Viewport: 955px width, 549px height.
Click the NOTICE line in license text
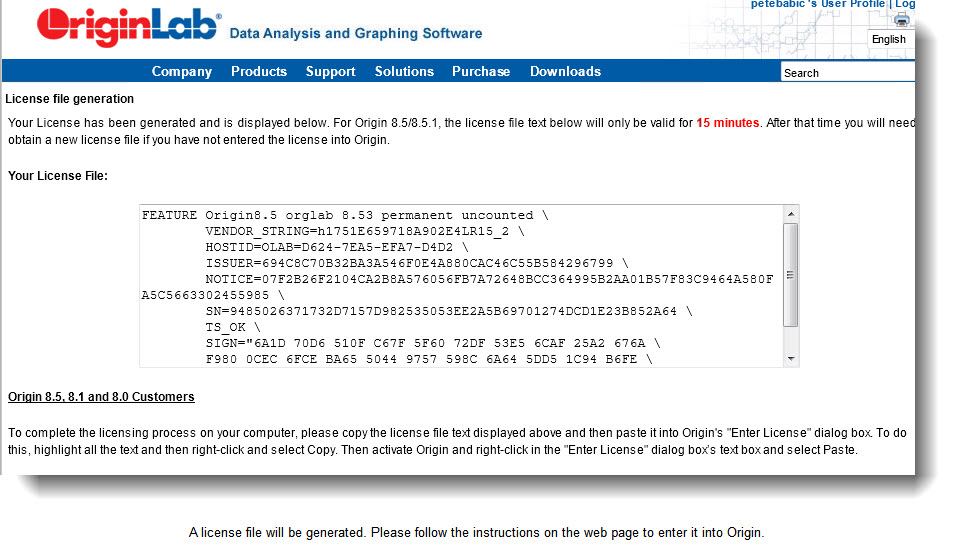click(489, 279)
